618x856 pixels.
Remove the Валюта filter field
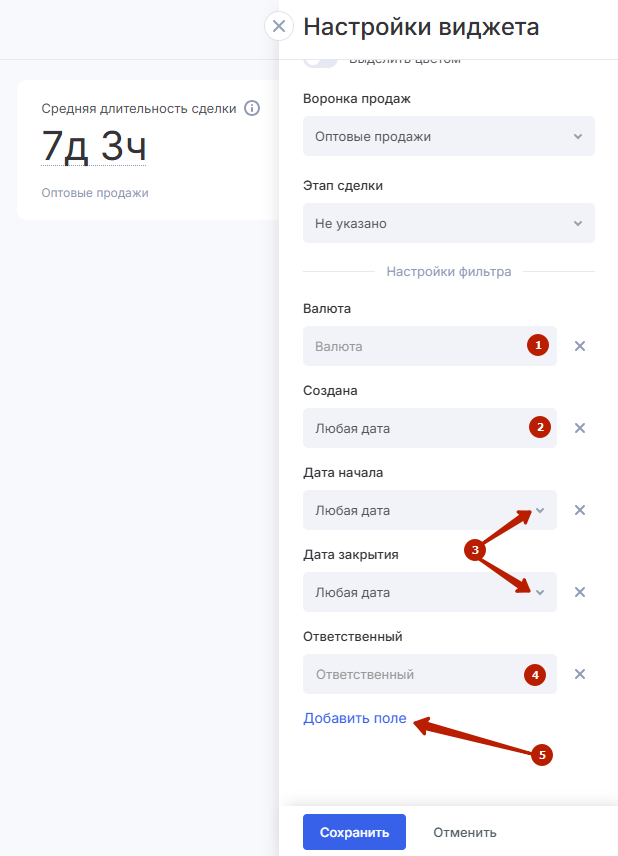(x=580, y=346)
